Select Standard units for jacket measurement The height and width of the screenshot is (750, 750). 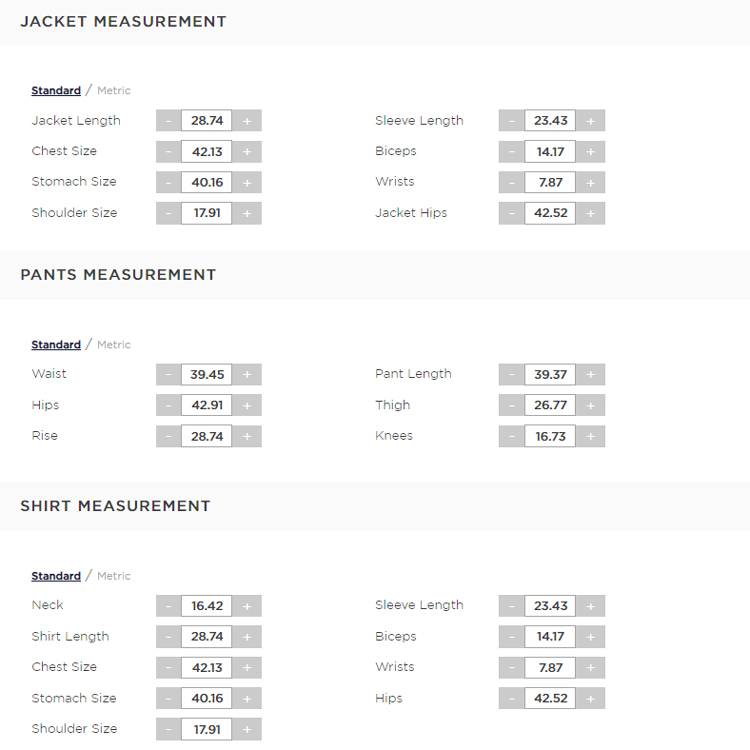(56, 91)
